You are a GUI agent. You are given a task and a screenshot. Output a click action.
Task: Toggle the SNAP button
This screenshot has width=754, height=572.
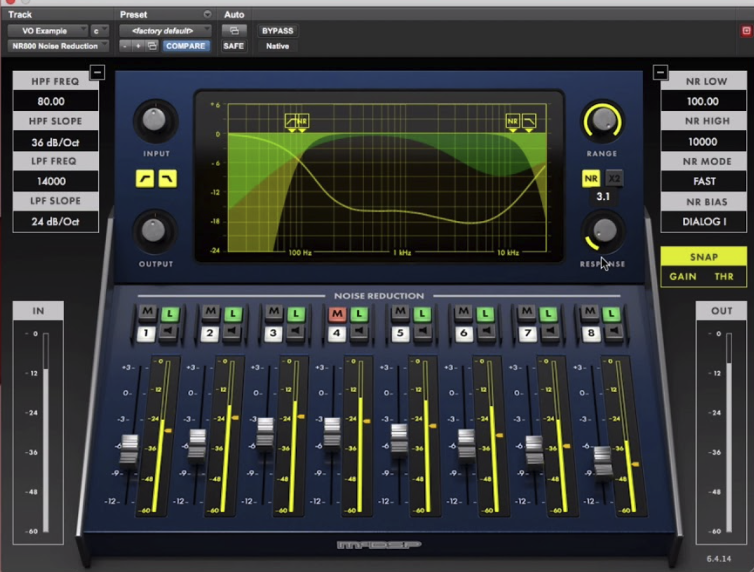point(704,257)
